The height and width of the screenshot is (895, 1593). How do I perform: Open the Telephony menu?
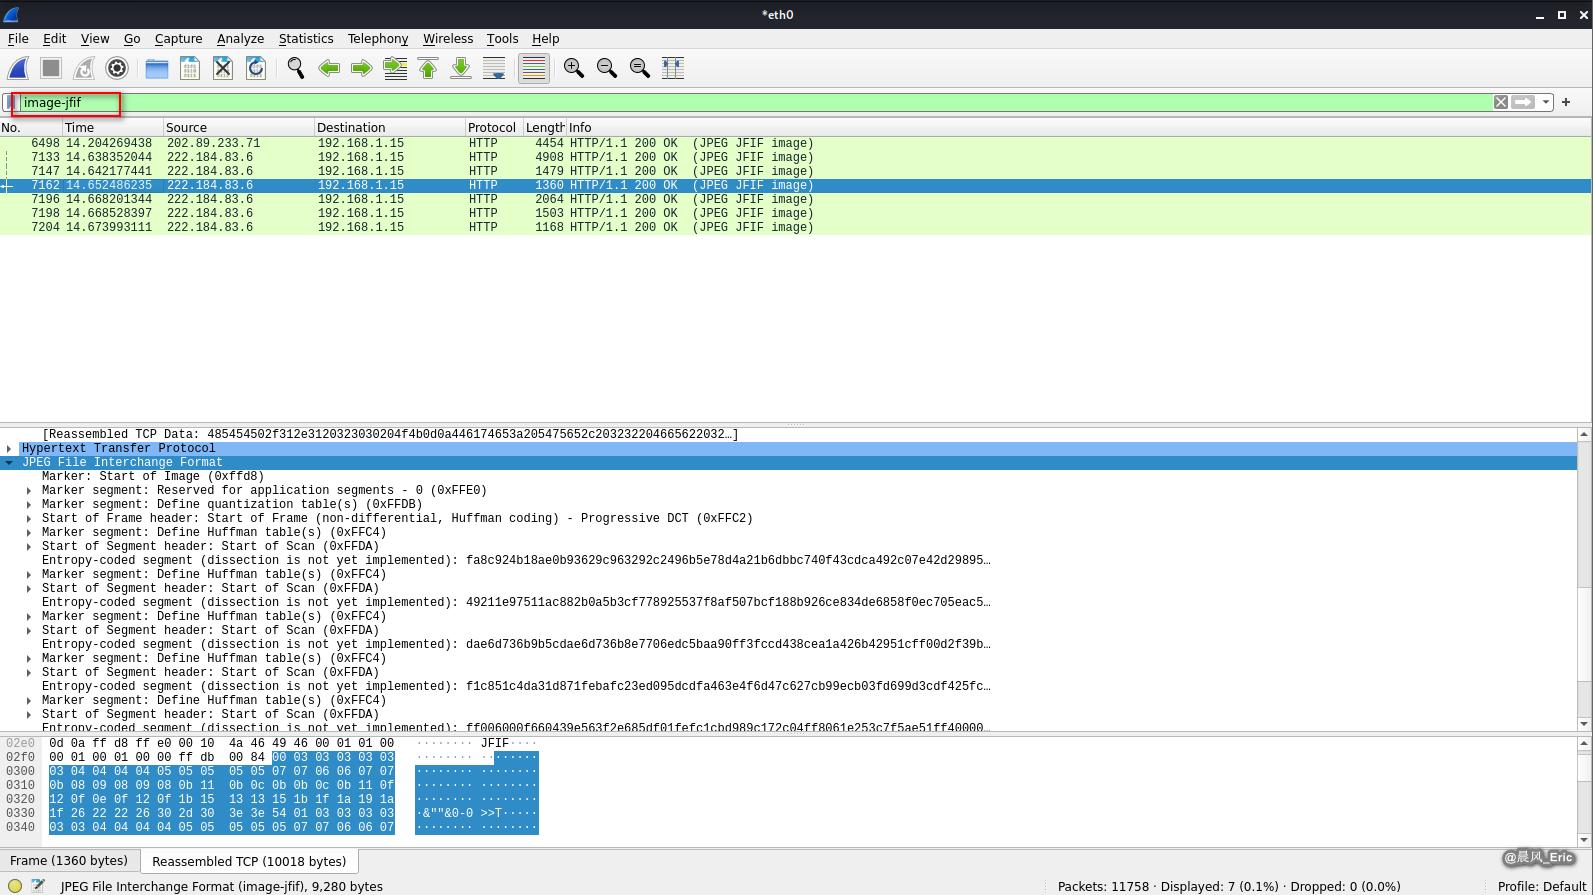click(378, 38)
